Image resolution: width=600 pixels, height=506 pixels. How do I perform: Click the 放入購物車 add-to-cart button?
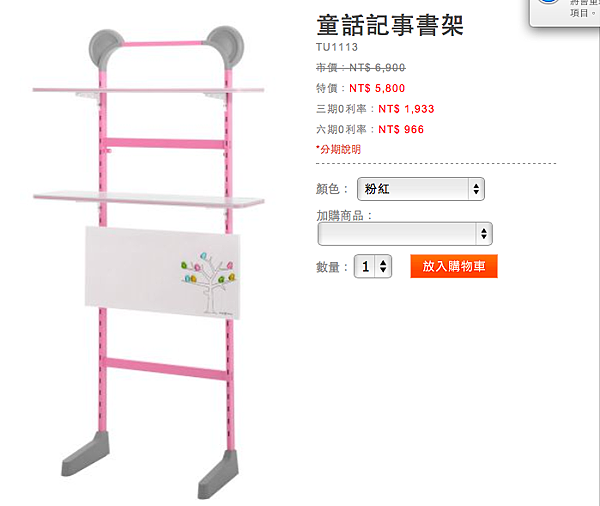(x=454, y=266)
